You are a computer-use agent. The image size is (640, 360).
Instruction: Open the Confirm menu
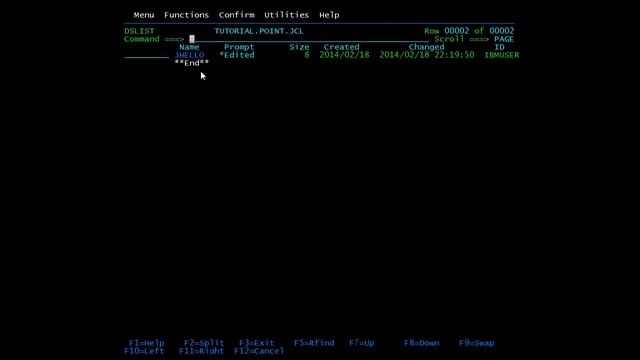(x=237, y=15)
